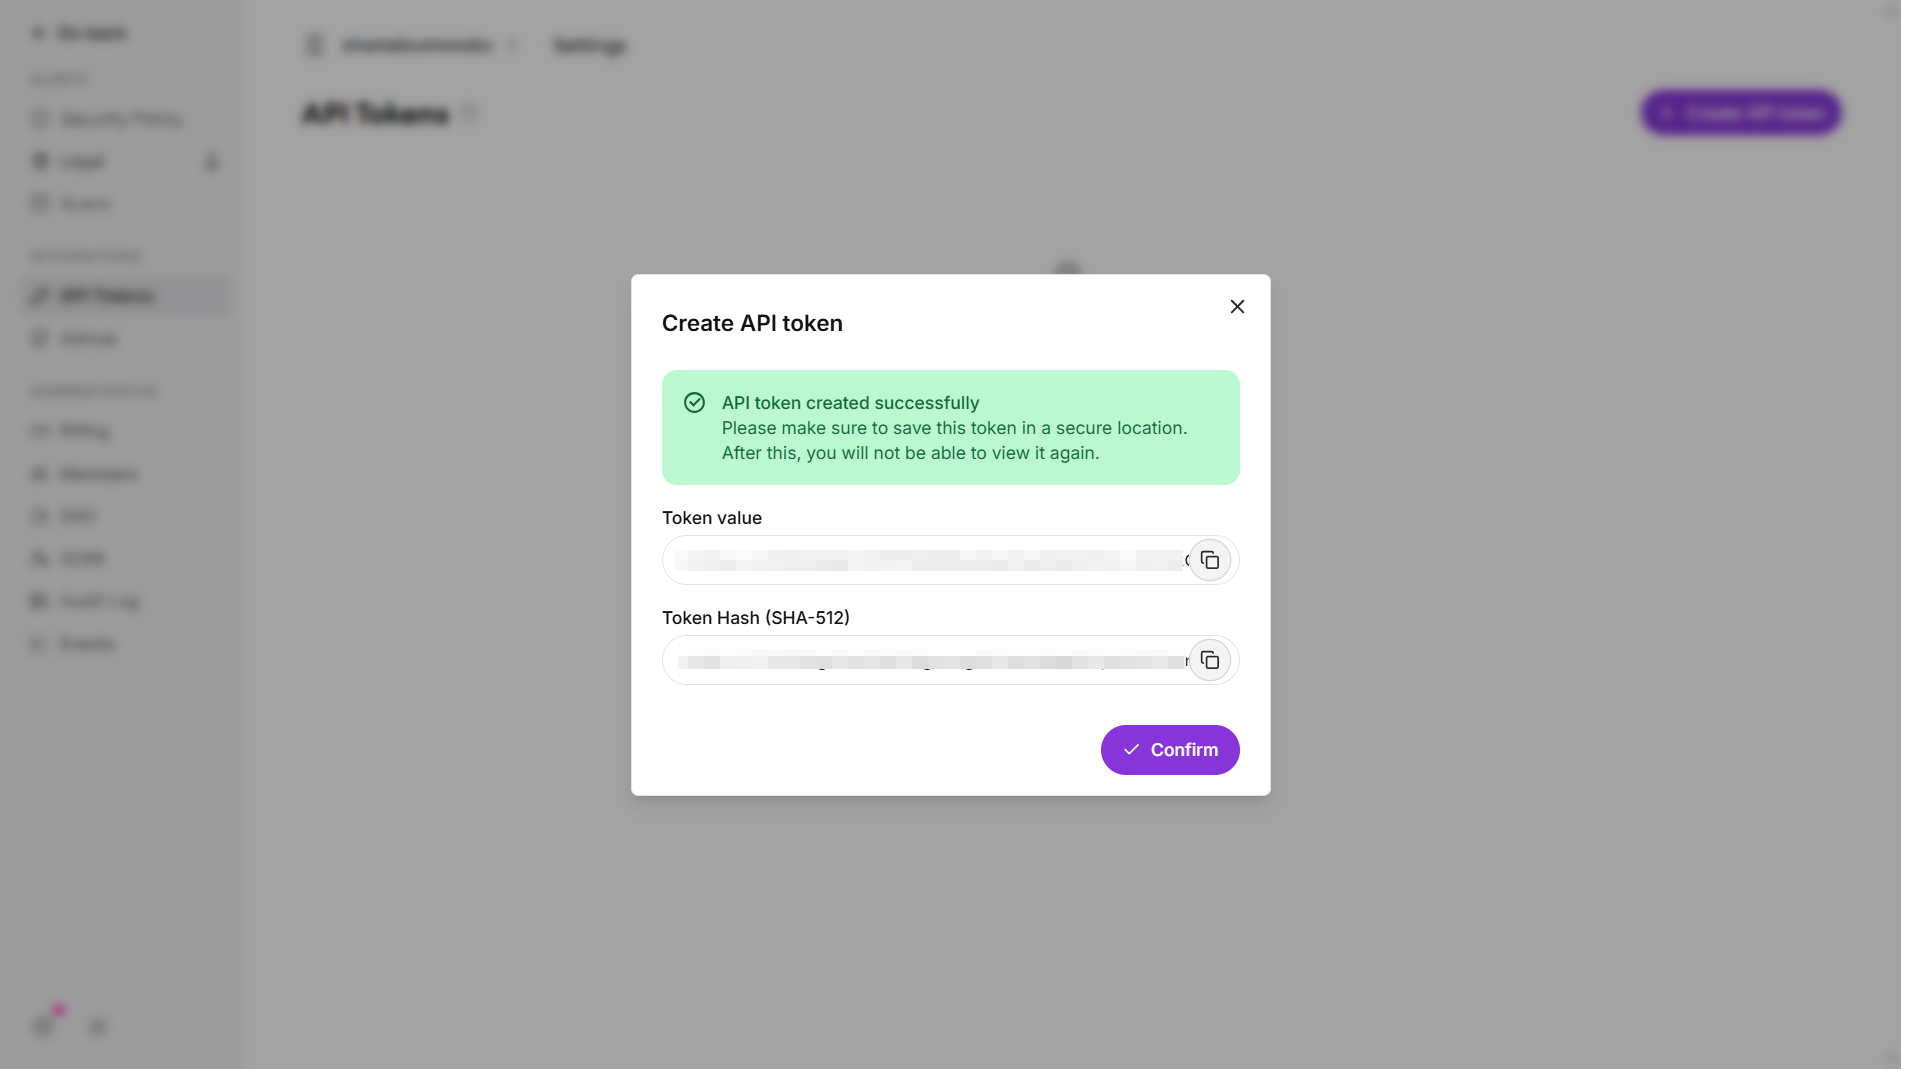Open Billing in the sidebar
This screenshot has width=1920, height=1069.
tap(84, 431)
